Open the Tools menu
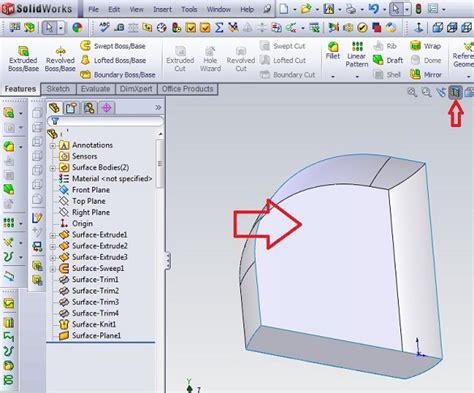 point(189,9)
